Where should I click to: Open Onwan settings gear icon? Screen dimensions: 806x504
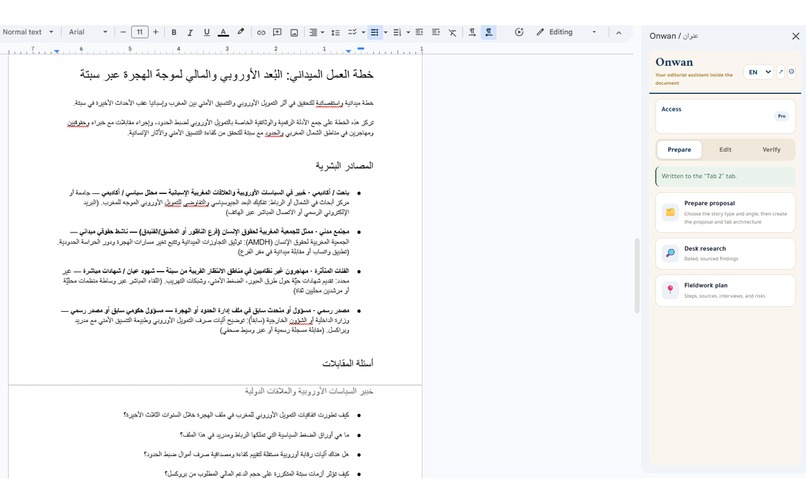[x=792, y=72]
